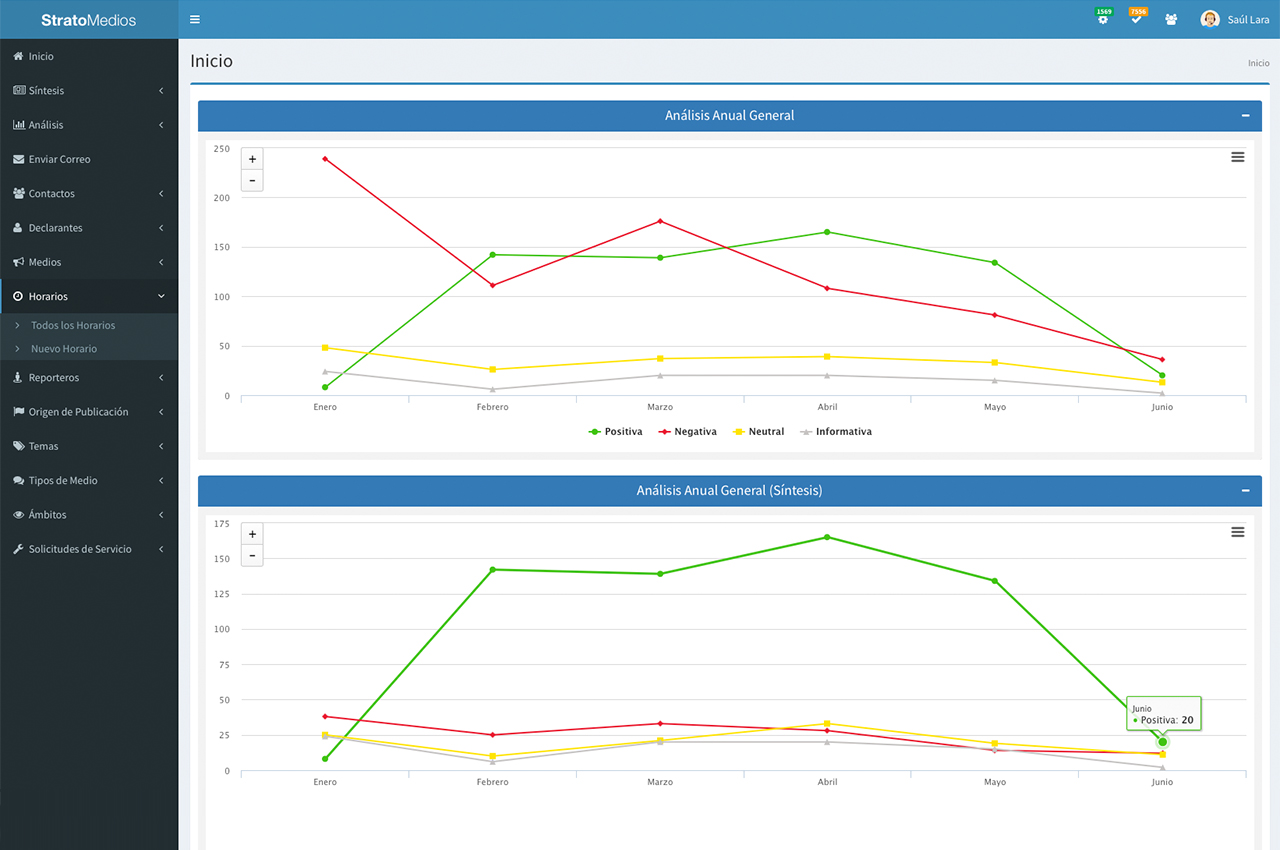Open Todos los Horarios submenu item
The height and width of the screenshot is (850, 1280).
(73, 326)
